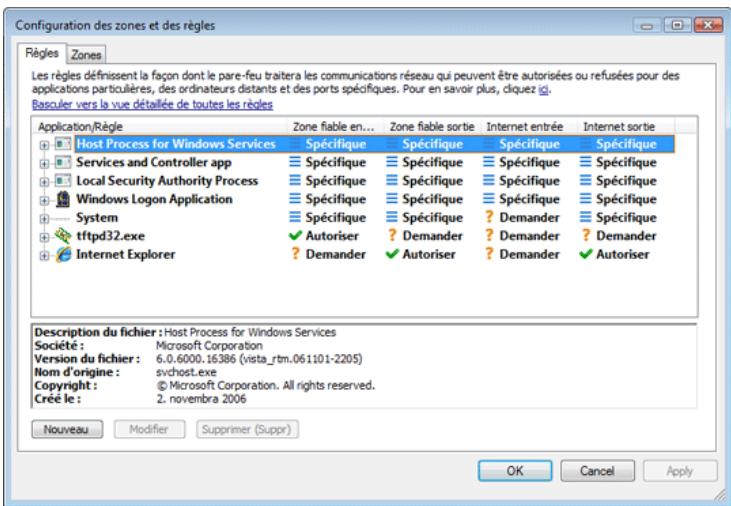Image resolution: width=731 pixels, height=506 pixels.
Task: Select the Internet Explorer row name
Action: pos(126,255)
